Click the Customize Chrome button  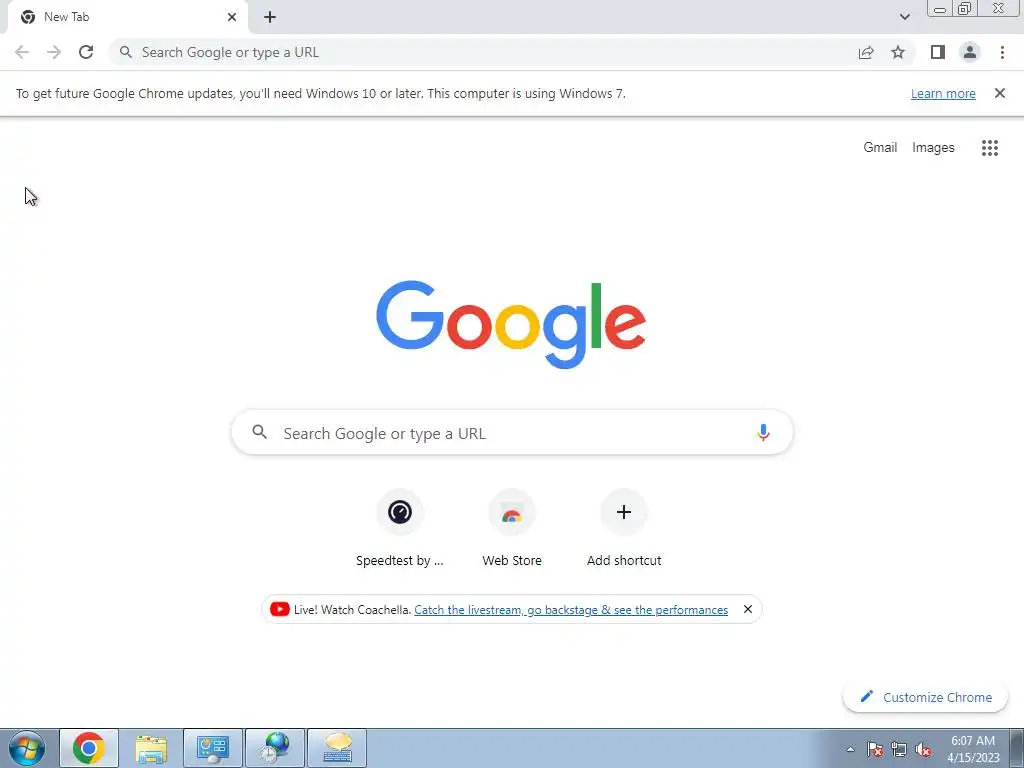[x=925, y=697]
